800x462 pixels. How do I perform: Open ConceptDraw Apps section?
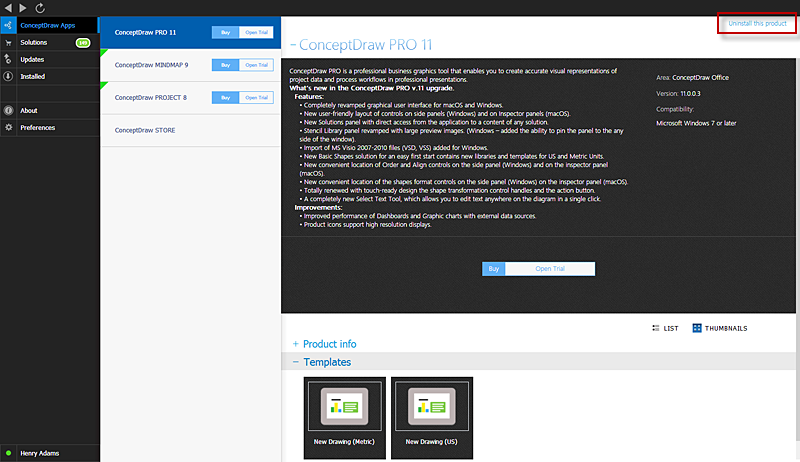point(49,25)
